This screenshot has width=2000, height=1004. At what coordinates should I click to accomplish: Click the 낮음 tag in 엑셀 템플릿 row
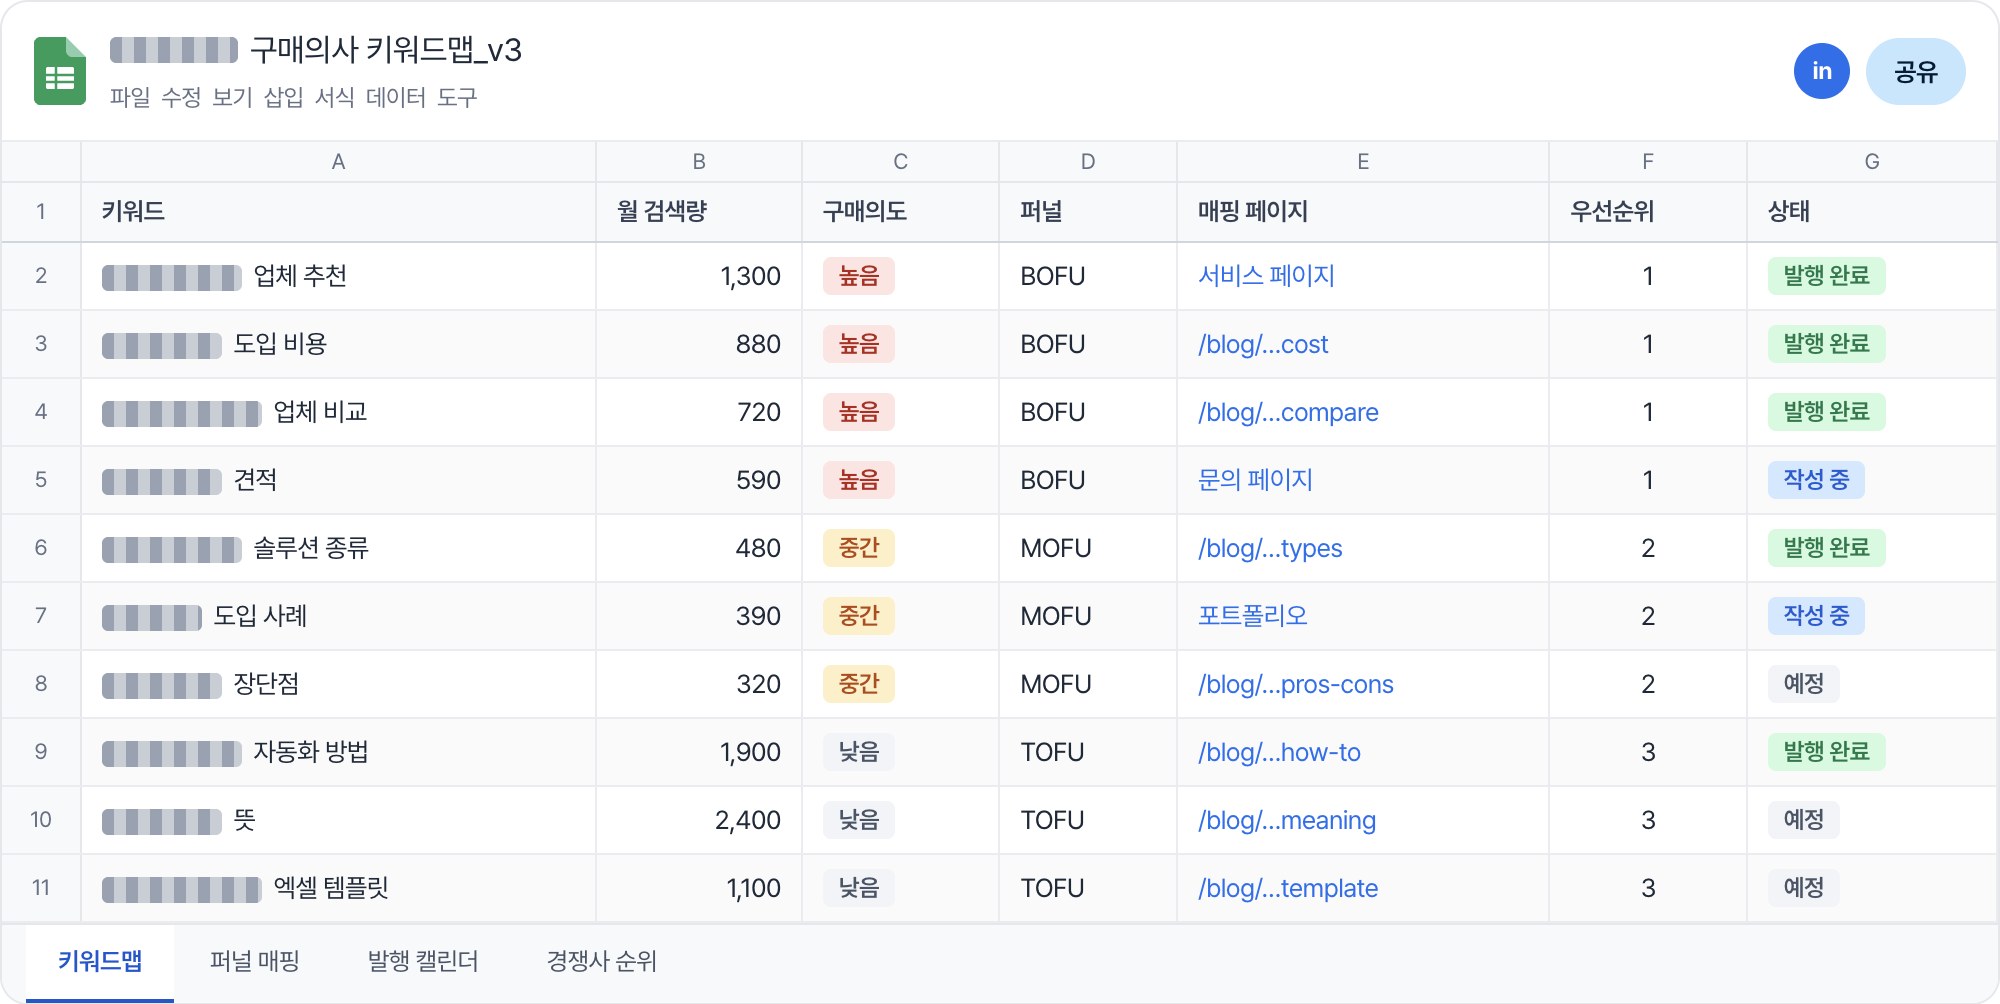tap(859, 888)
